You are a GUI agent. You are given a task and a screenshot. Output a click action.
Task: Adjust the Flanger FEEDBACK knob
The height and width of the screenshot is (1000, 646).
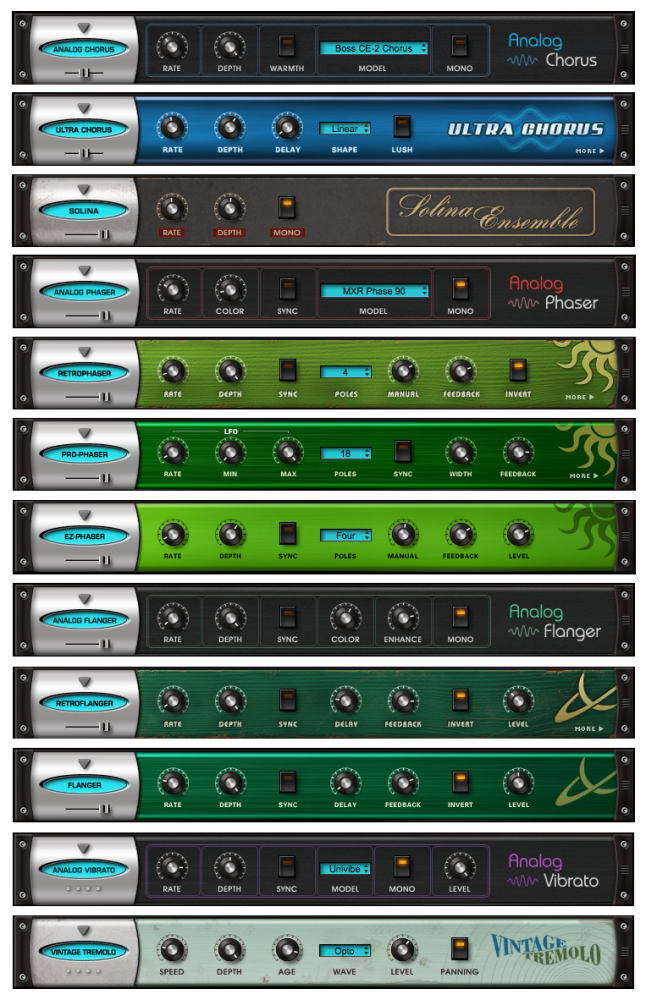[x=403, y=782]
